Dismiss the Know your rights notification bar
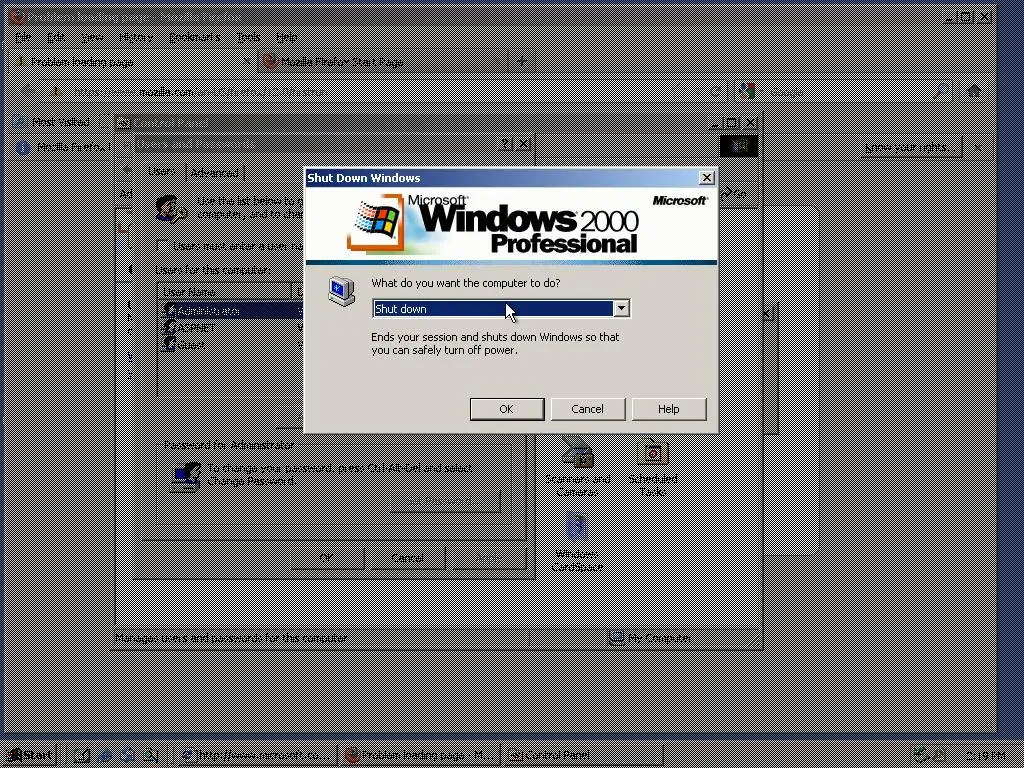This screenshot has width=1024, height=768. [x=978, y=148]
